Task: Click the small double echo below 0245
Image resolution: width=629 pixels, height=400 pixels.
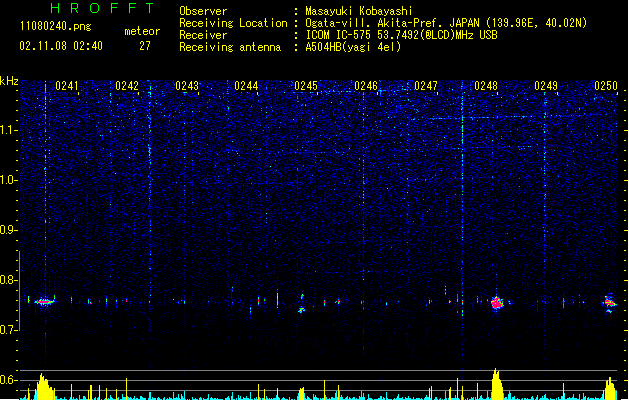Action: coord(302,304)
